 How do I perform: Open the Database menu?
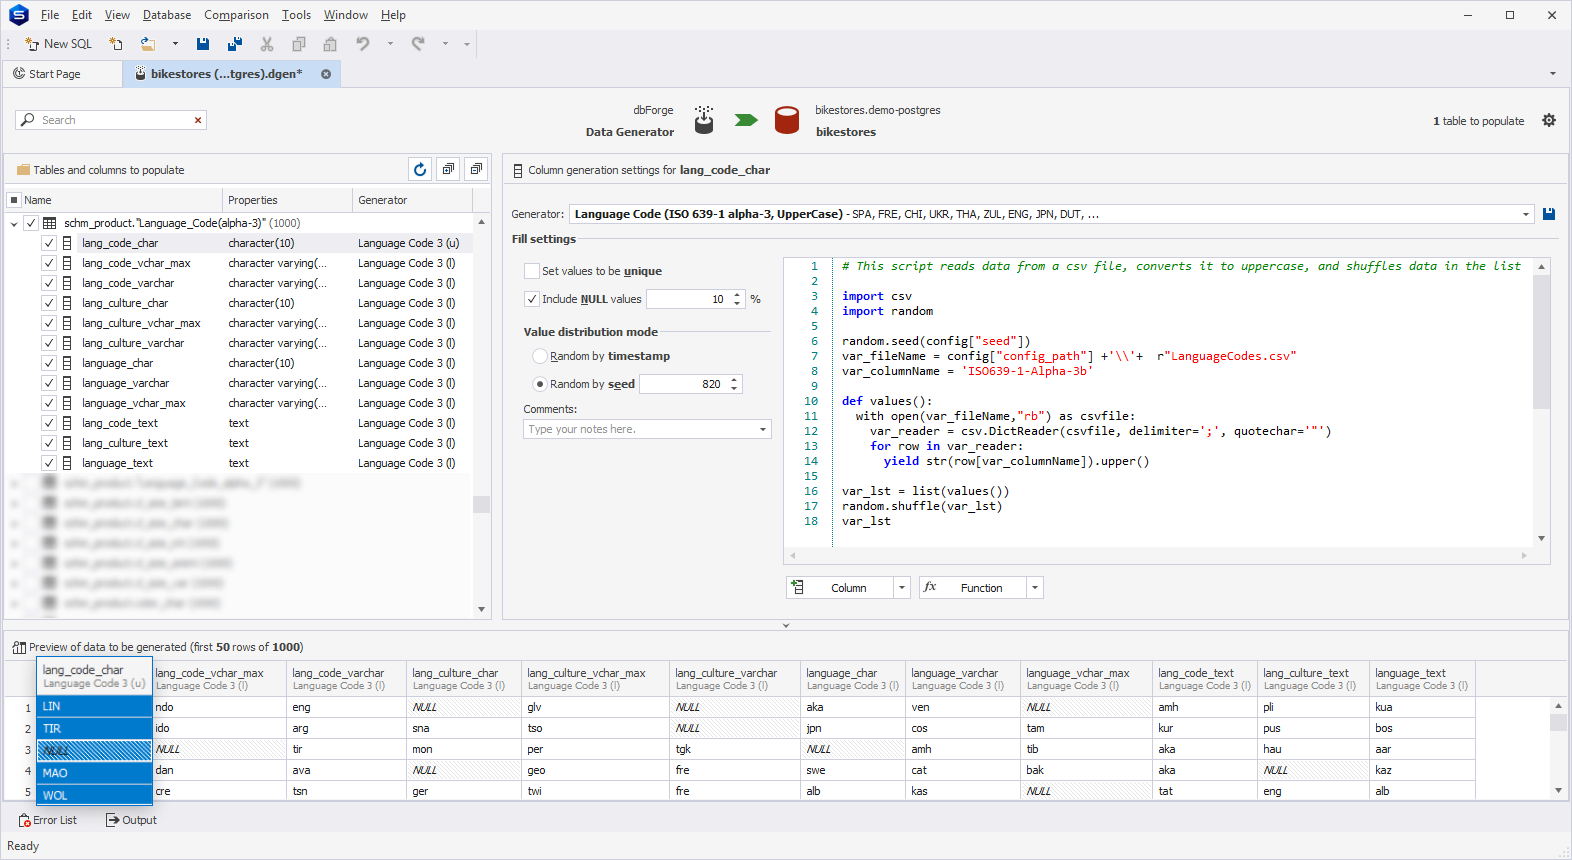click(x=167, y=15)
